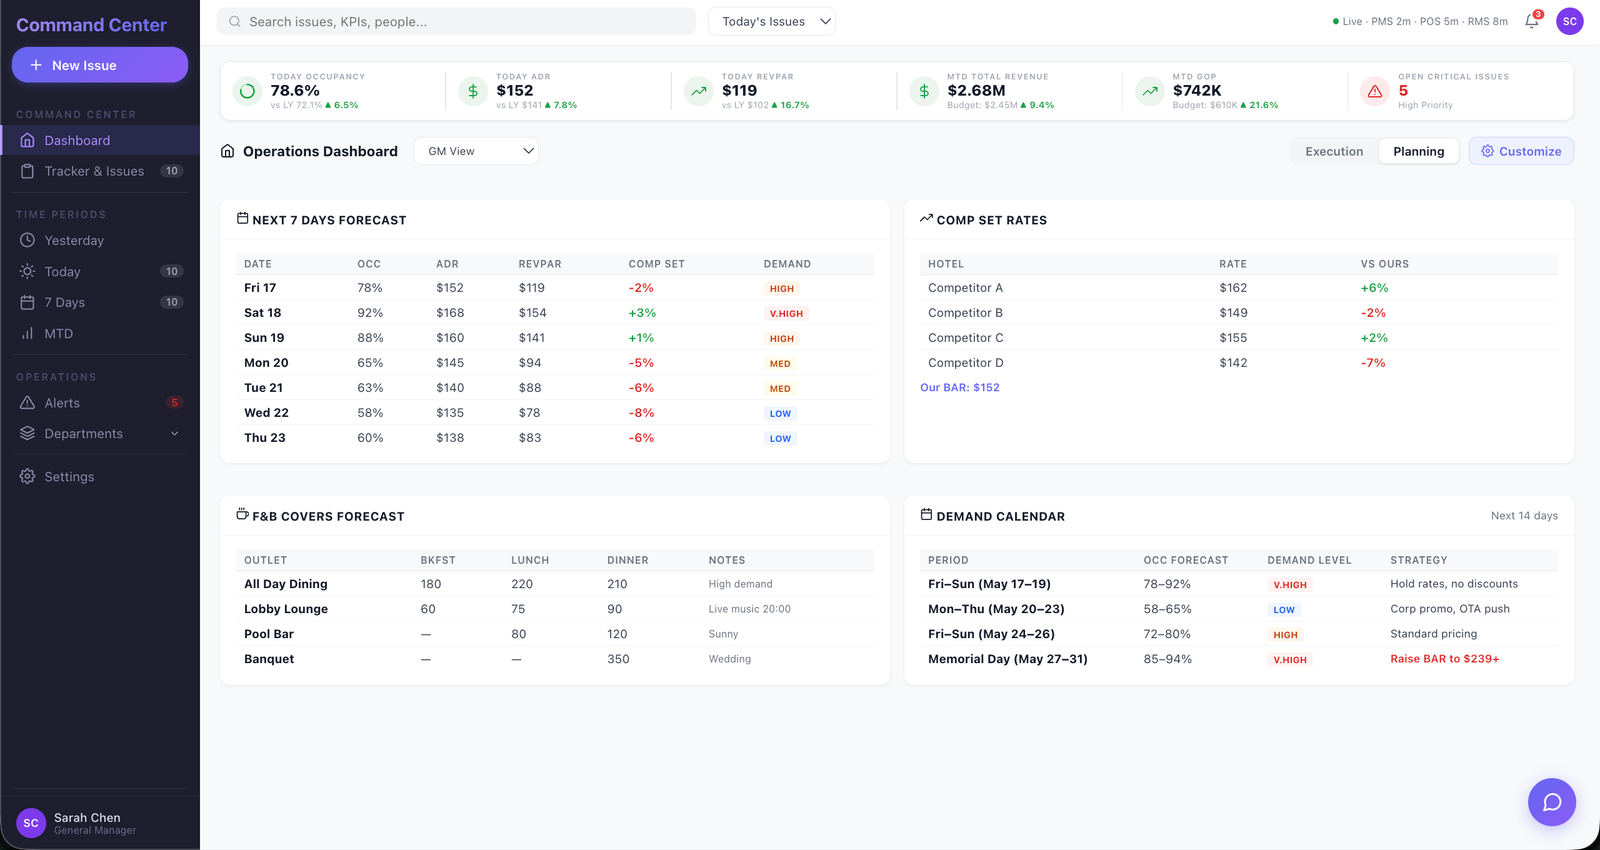The image size is (1600, 850).
Task: Switch to Execution view toggle
Action: pyautogui.click(x=1334, y=151)
